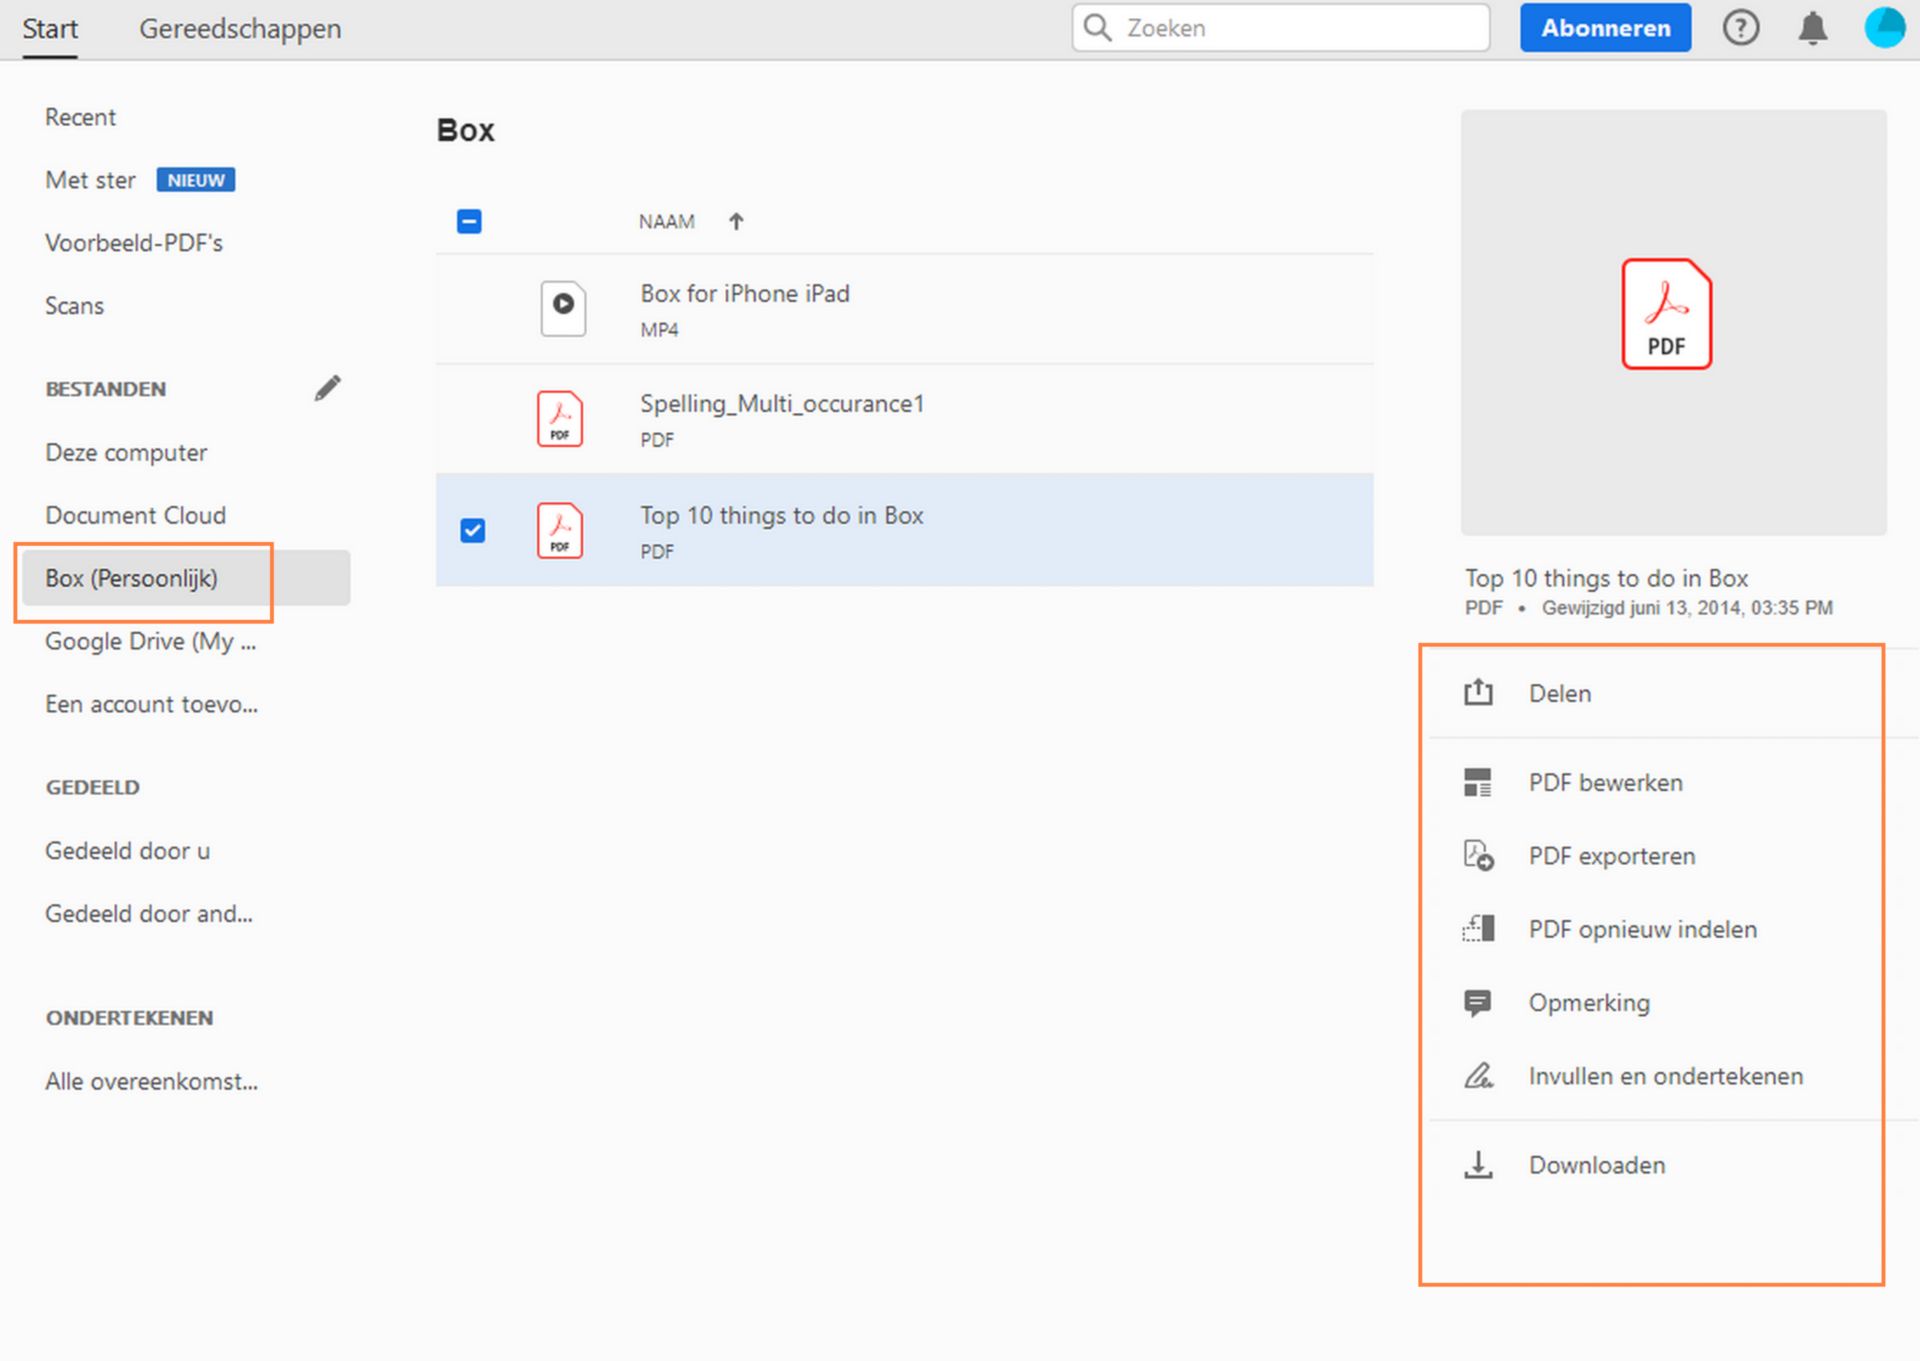Viewport: 1920px width, 1361px height.
Task: Click the Downloaden arrow icon
Action: (1478, 1165)
